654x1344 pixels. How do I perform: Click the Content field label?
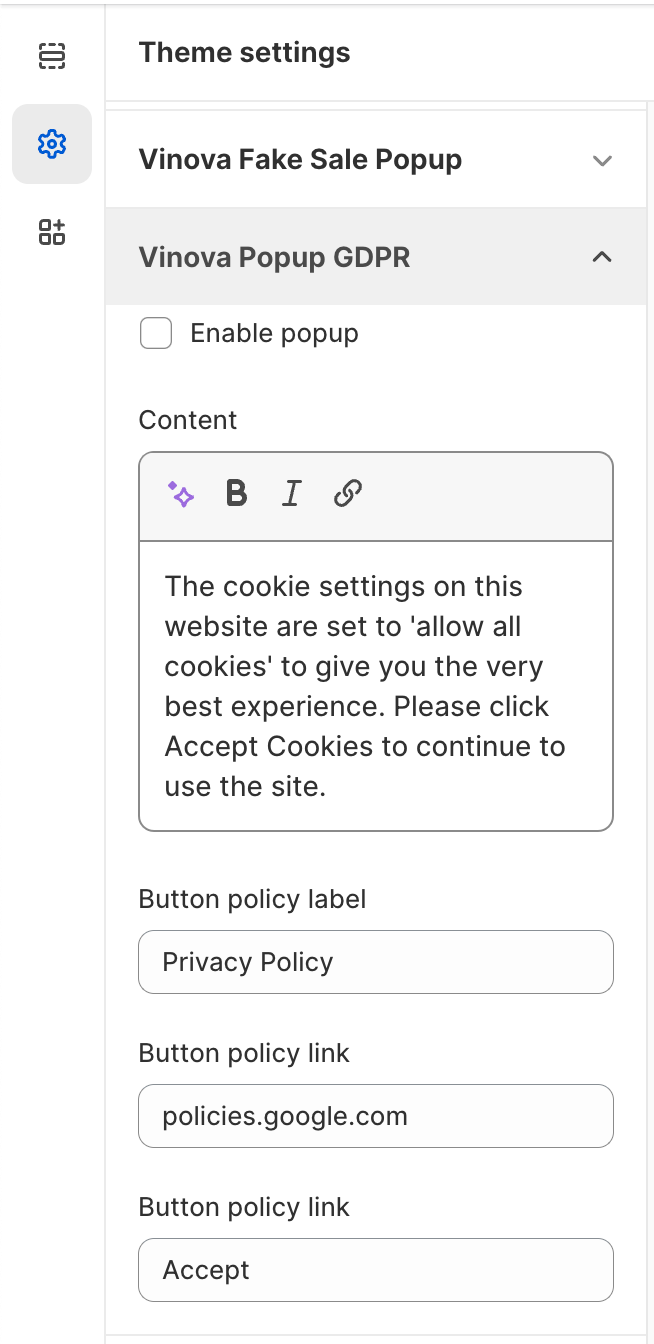click(x=188, y=420)
